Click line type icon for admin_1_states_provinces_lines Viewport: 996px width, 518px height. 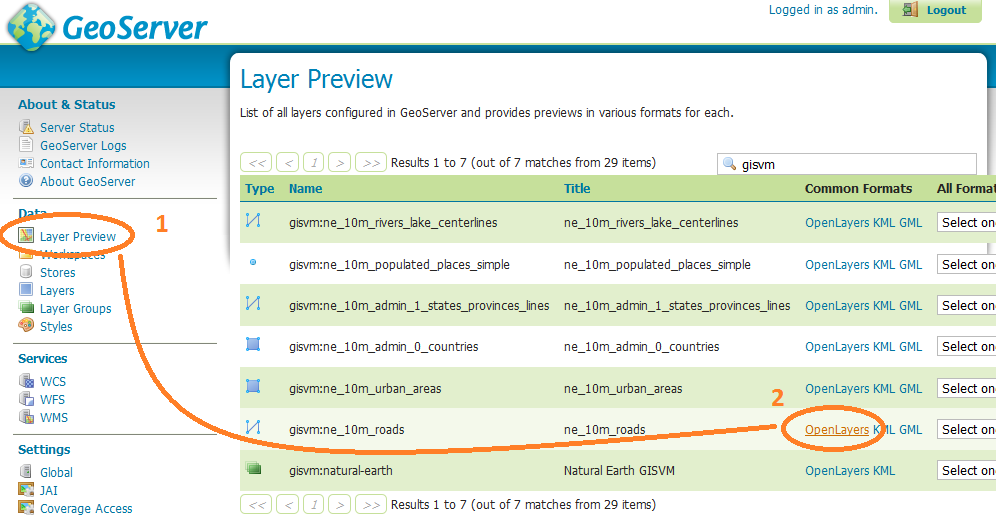[253, 303]
